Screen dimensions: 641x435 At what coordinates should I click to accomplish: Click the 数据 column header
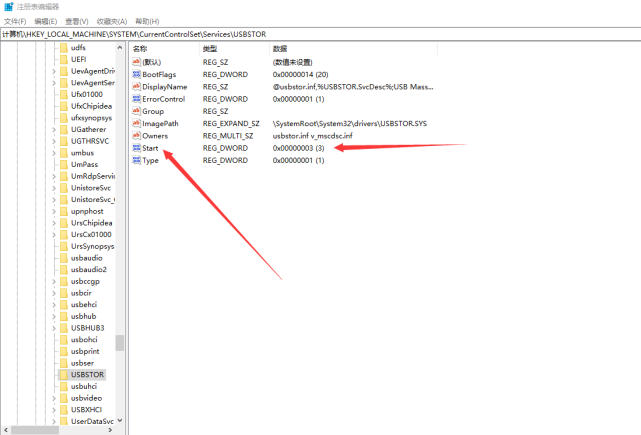tap(280, 48)
